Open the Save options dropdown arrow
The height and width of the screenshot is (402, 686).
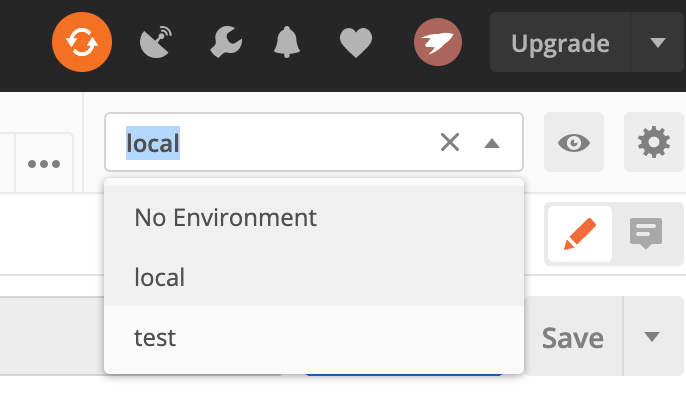pyautogui.click(x=653, y=337)
